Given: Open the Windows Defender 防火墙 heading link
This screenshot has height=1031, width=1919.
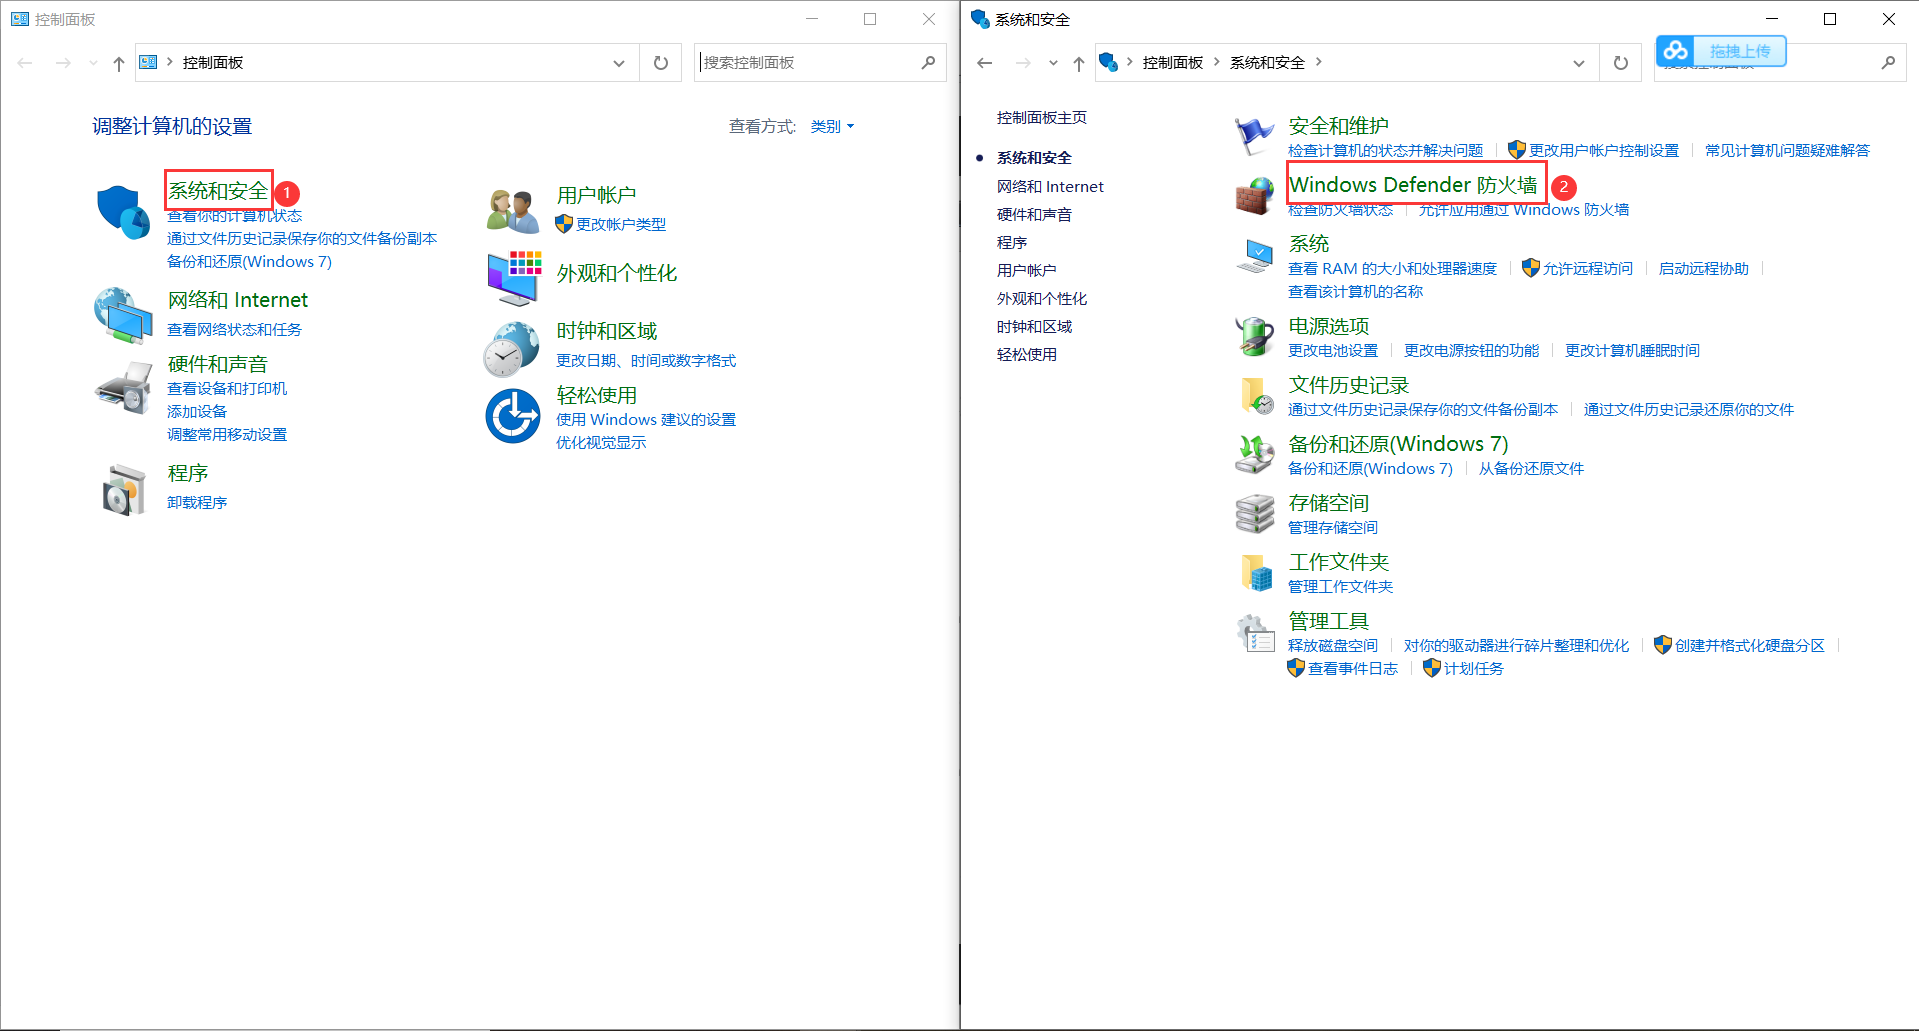Looking at the screenshot, I should click(1413, 185).
